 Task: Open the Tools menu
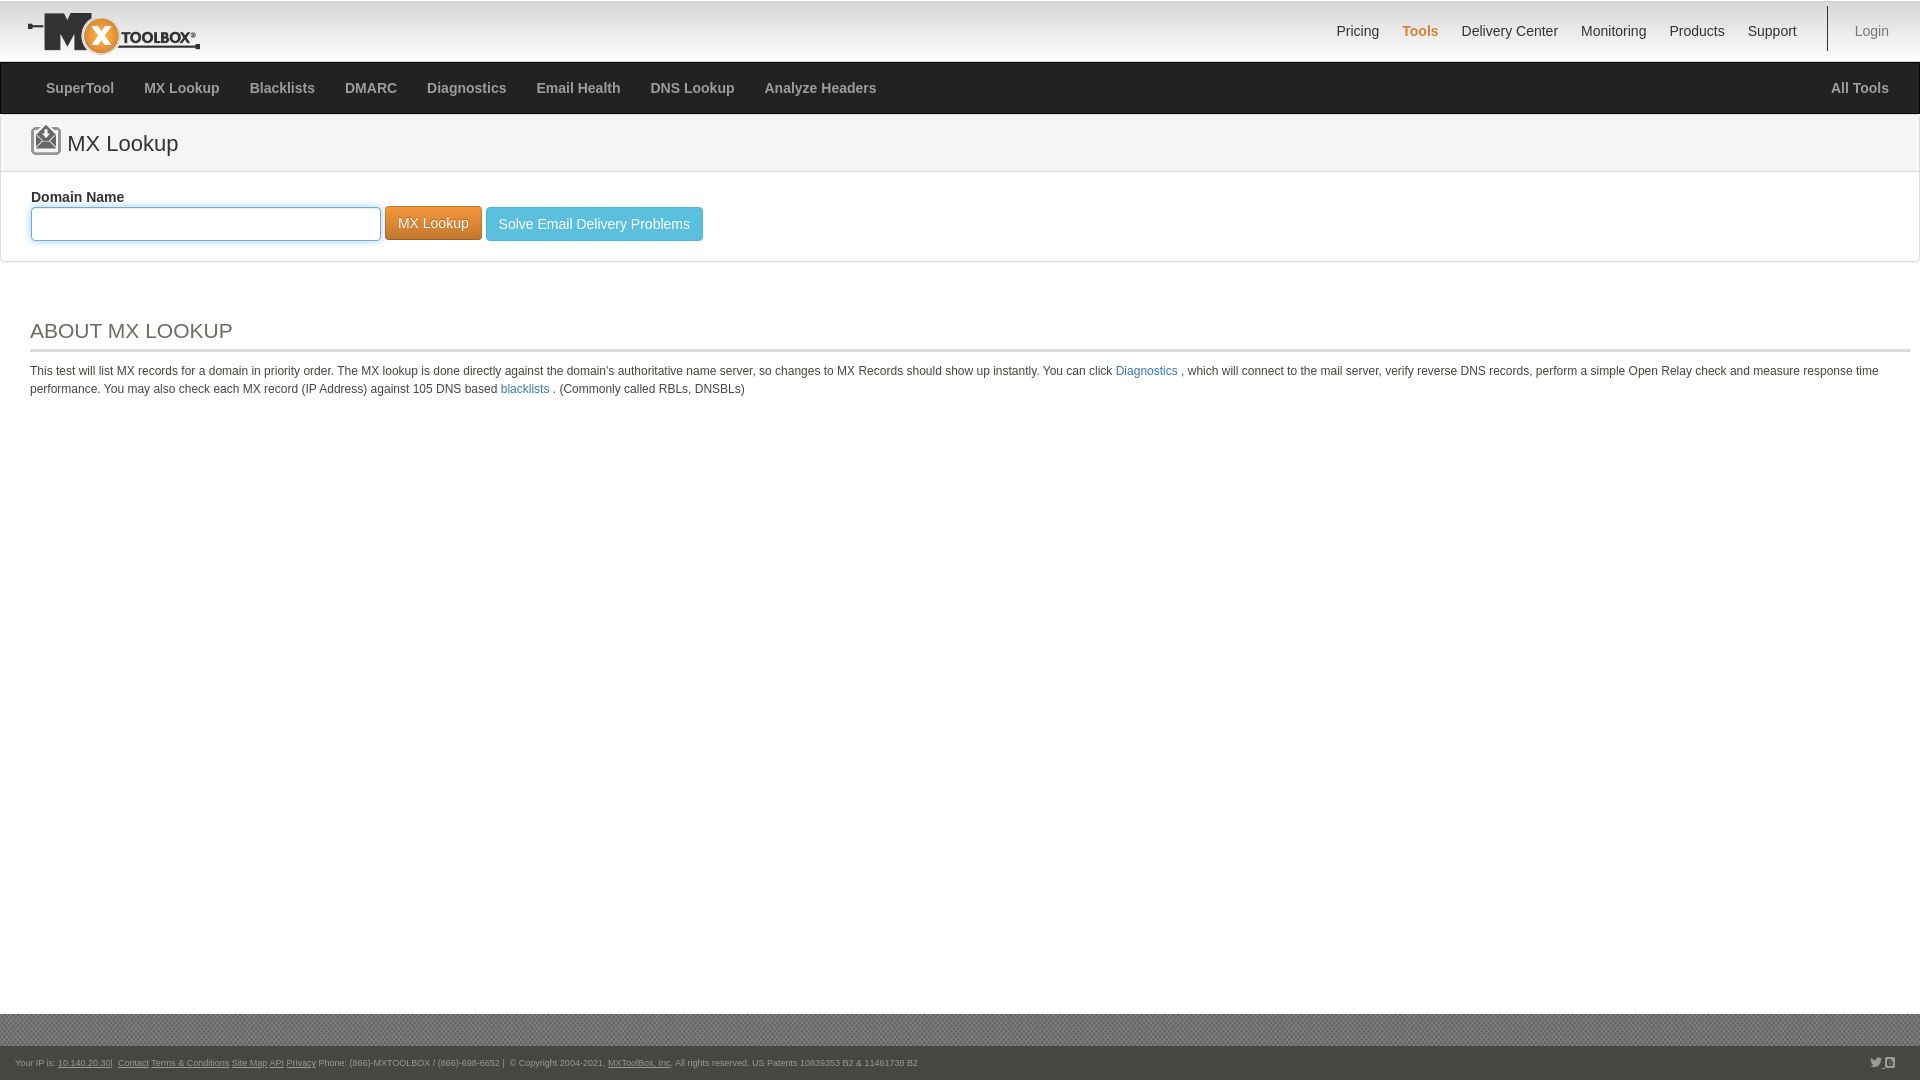(1420, 31)
